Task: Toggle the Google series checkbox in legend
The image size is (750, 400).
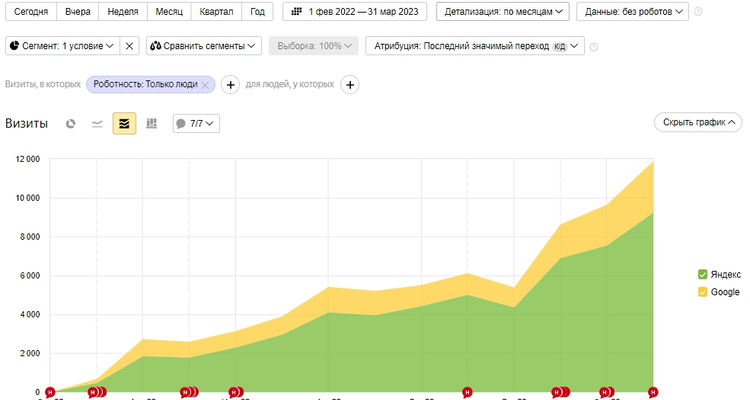Action: click(703, 292)
